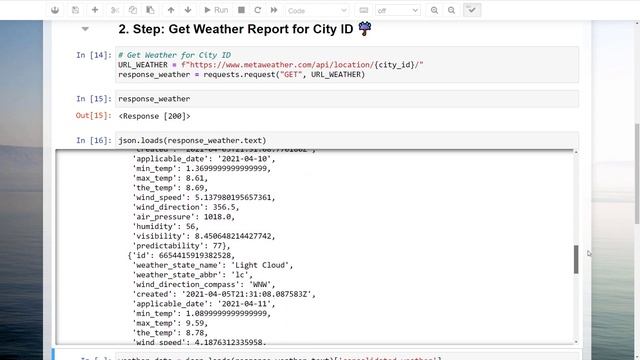Restart kernel and run all cells
The image size is (640, 360).
[x=274, y=10]
